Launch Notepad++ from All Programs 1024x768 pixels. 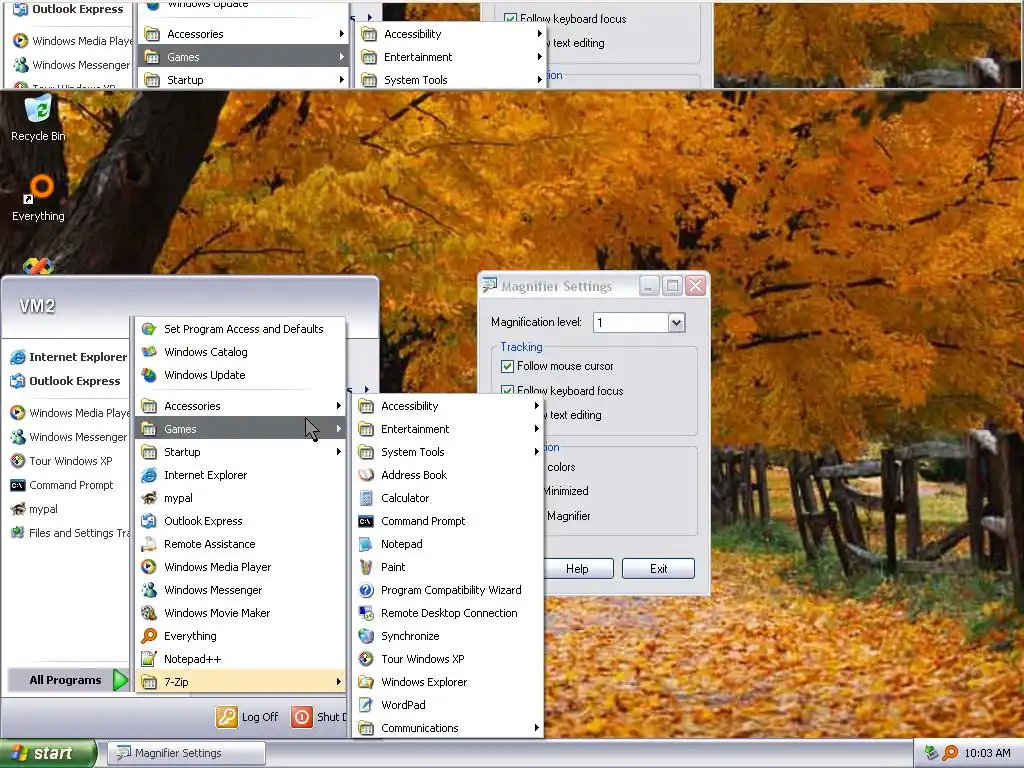coord(240,659)
